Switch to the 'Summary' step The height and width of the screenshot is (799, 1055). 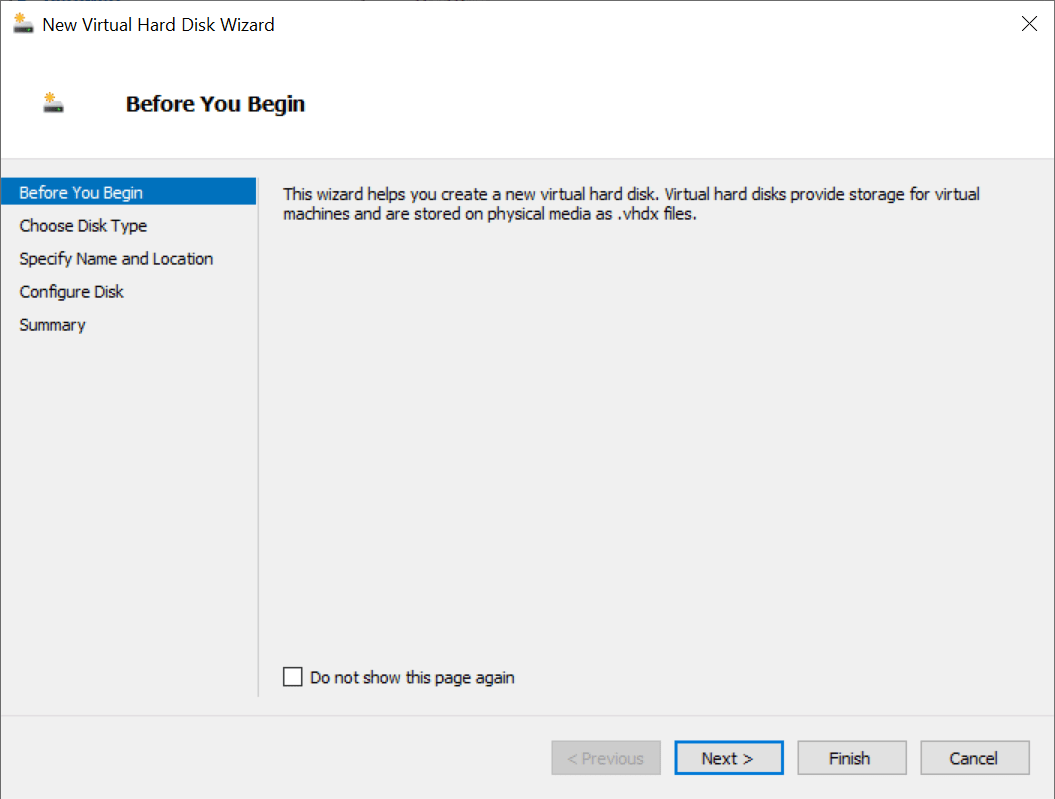[x=52, y=324]
